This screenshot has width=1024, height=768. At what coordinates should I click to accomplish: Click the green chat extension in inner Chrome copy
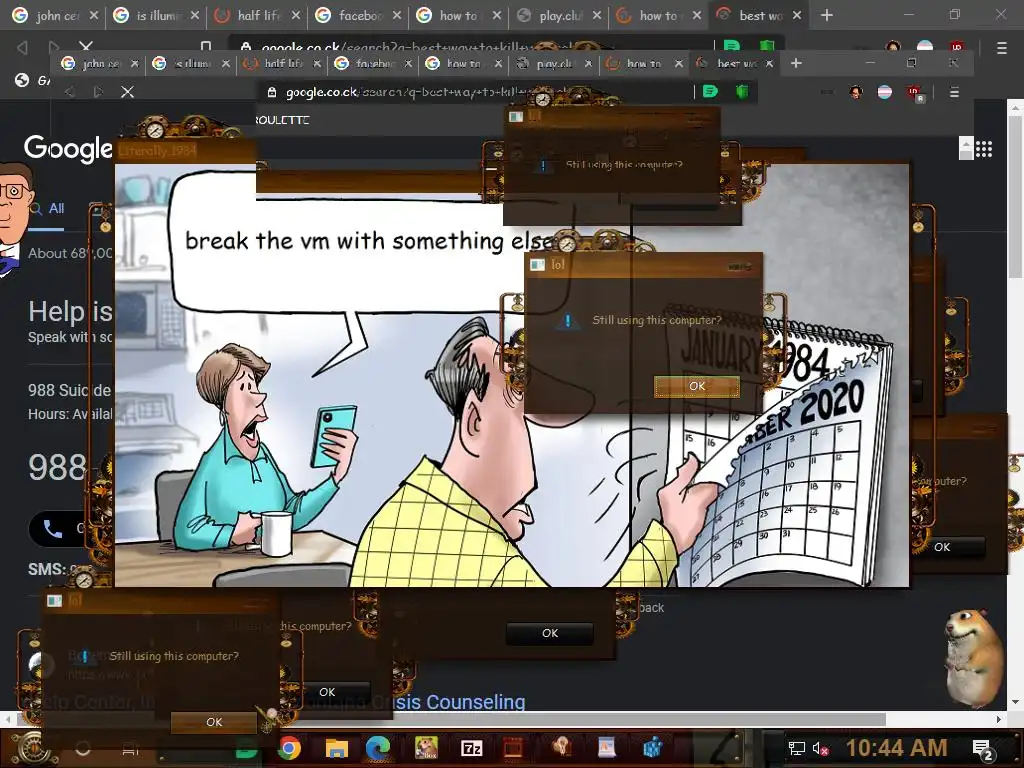pos(711,91)
